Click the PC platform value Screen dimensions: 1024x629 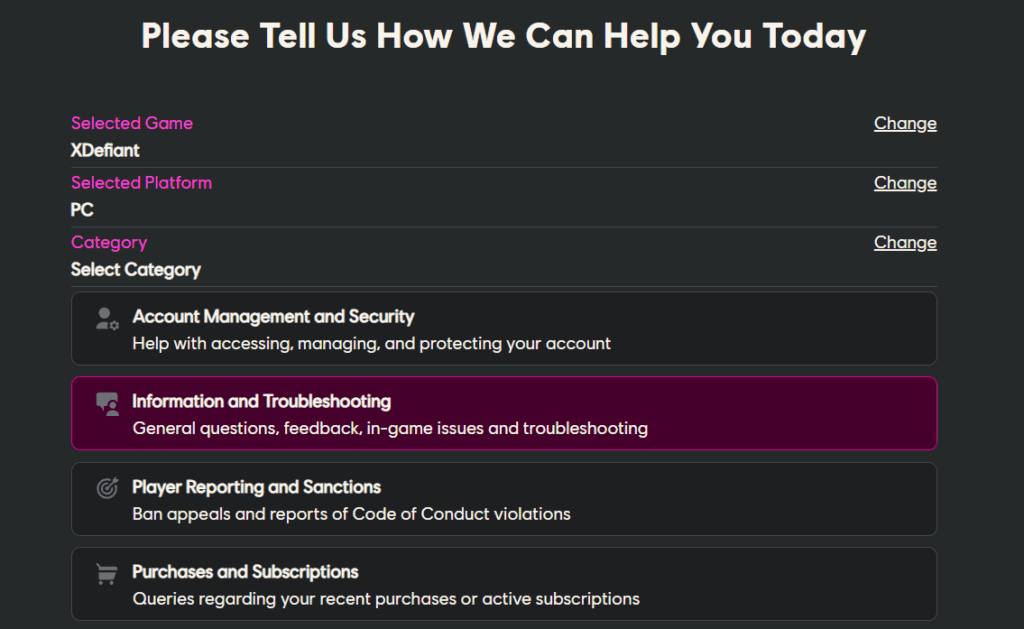point(82,210)
